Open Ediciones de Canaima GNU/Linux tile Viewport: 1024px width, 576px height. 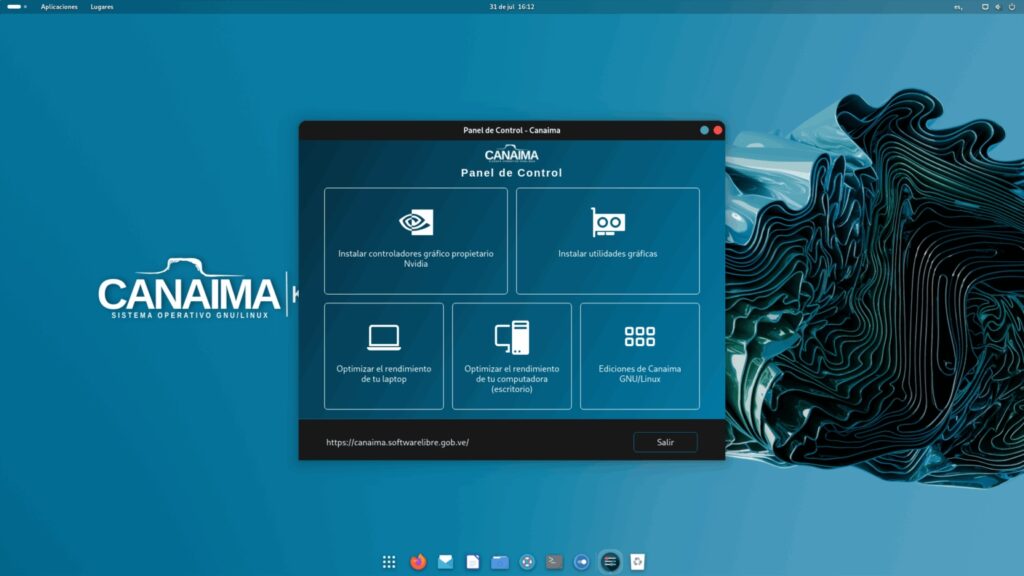639,356
